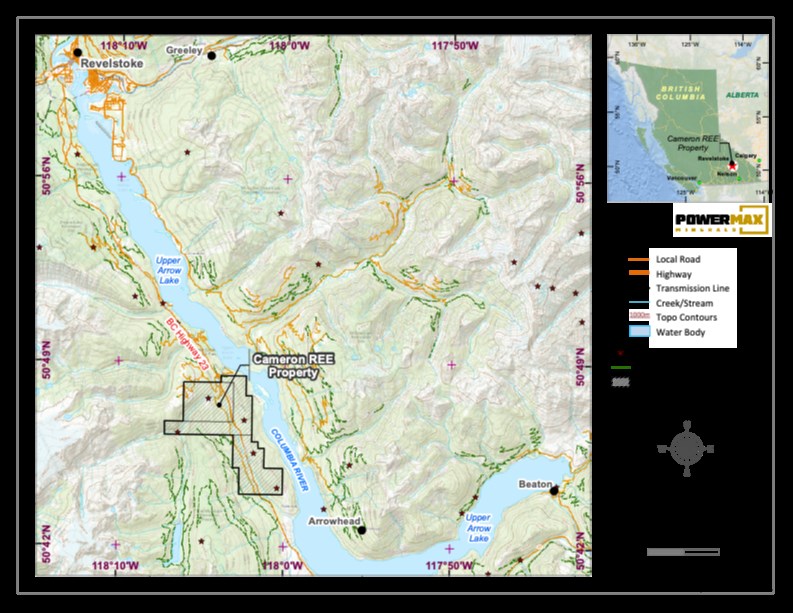Select the Arrowhead location marker

[362, 531]
